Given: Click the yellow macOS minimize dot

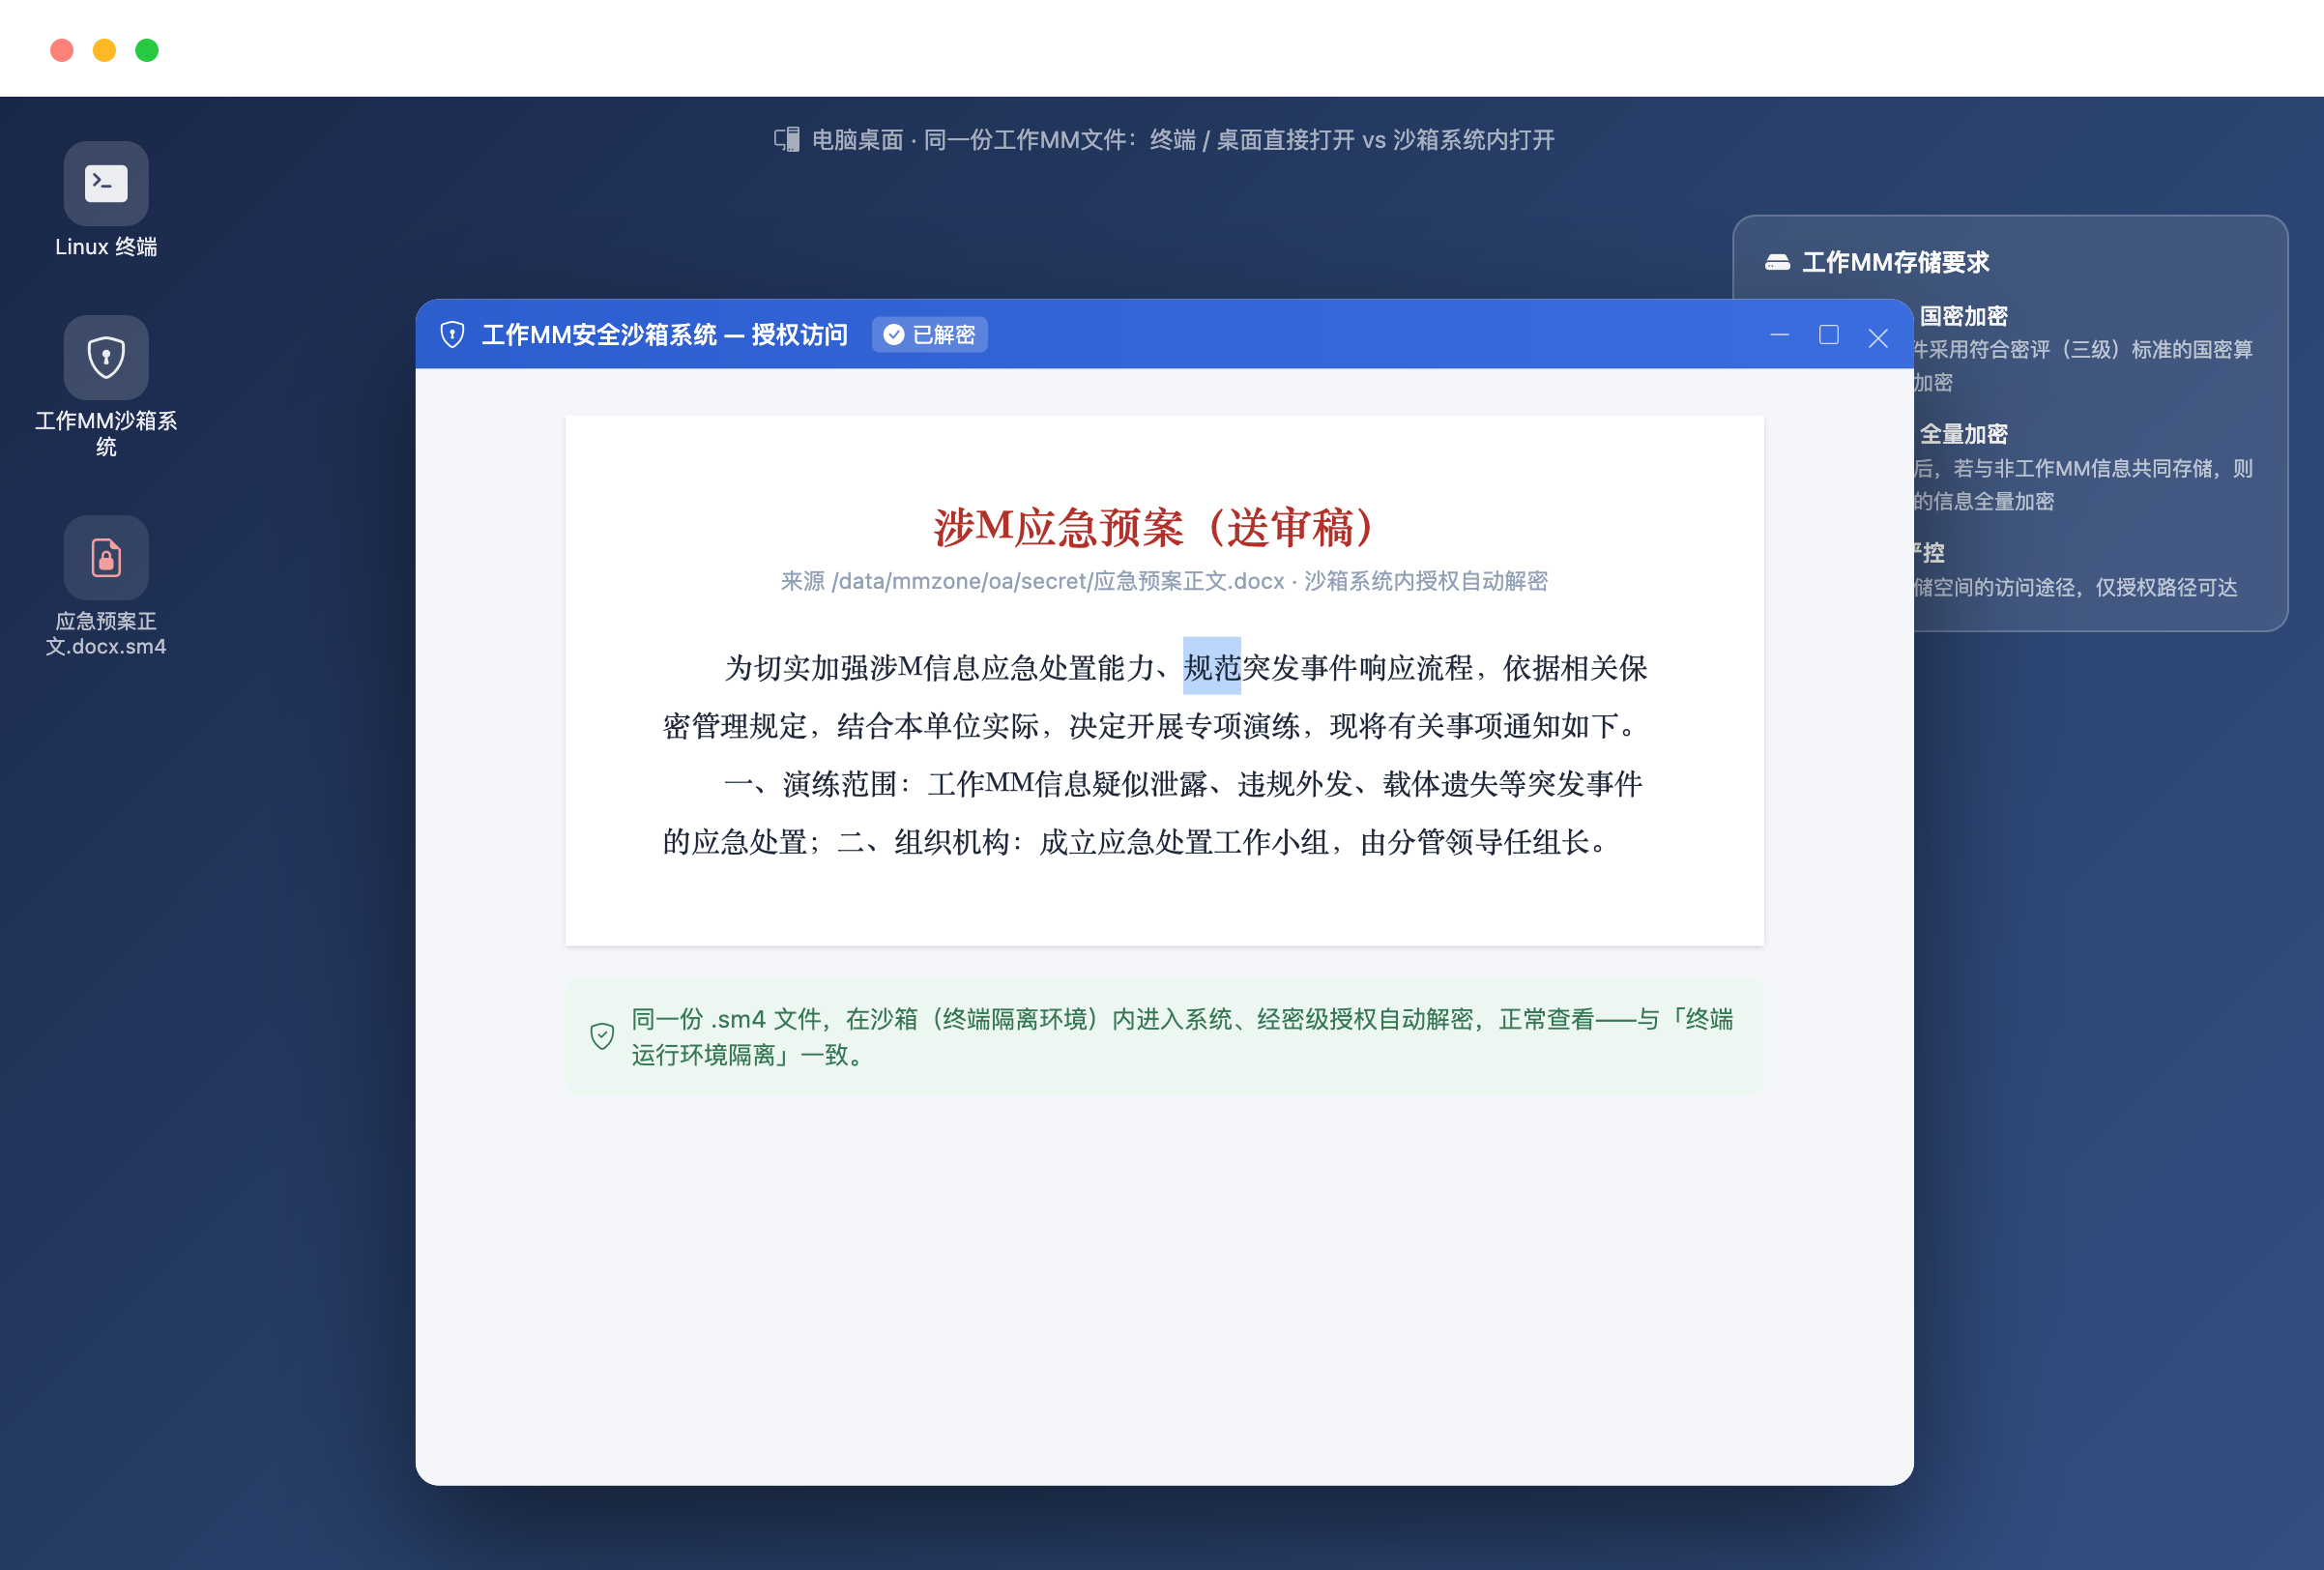Looking at the screenshot, I should pyautogui.click(x=104, y=50).
